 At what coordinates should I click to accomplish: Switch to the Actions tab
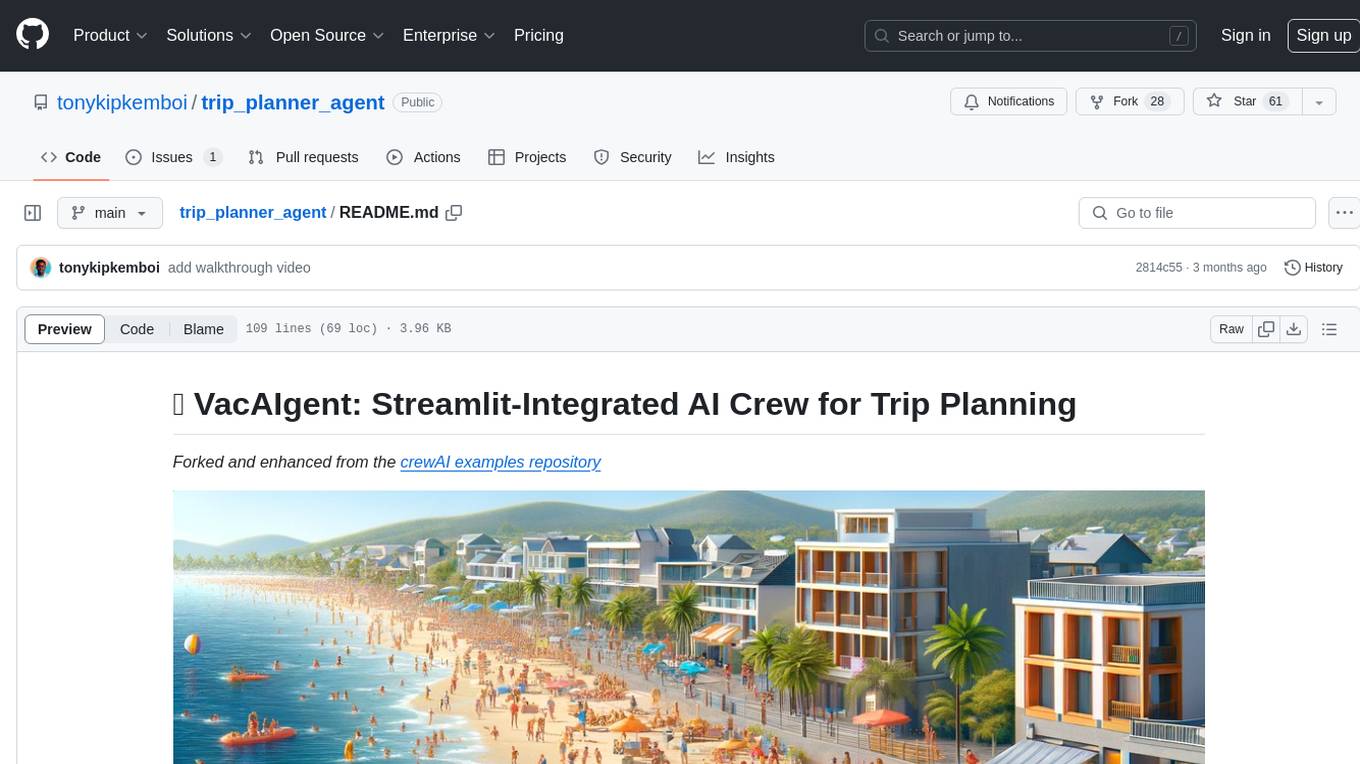click(423, 157)
